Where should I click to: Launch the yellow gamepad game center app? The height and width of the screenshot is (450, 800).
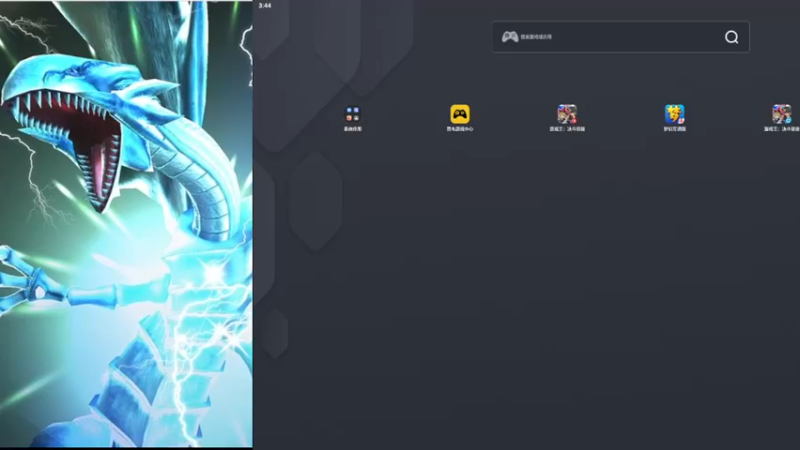pyautogui.click(x=460, y=114)
